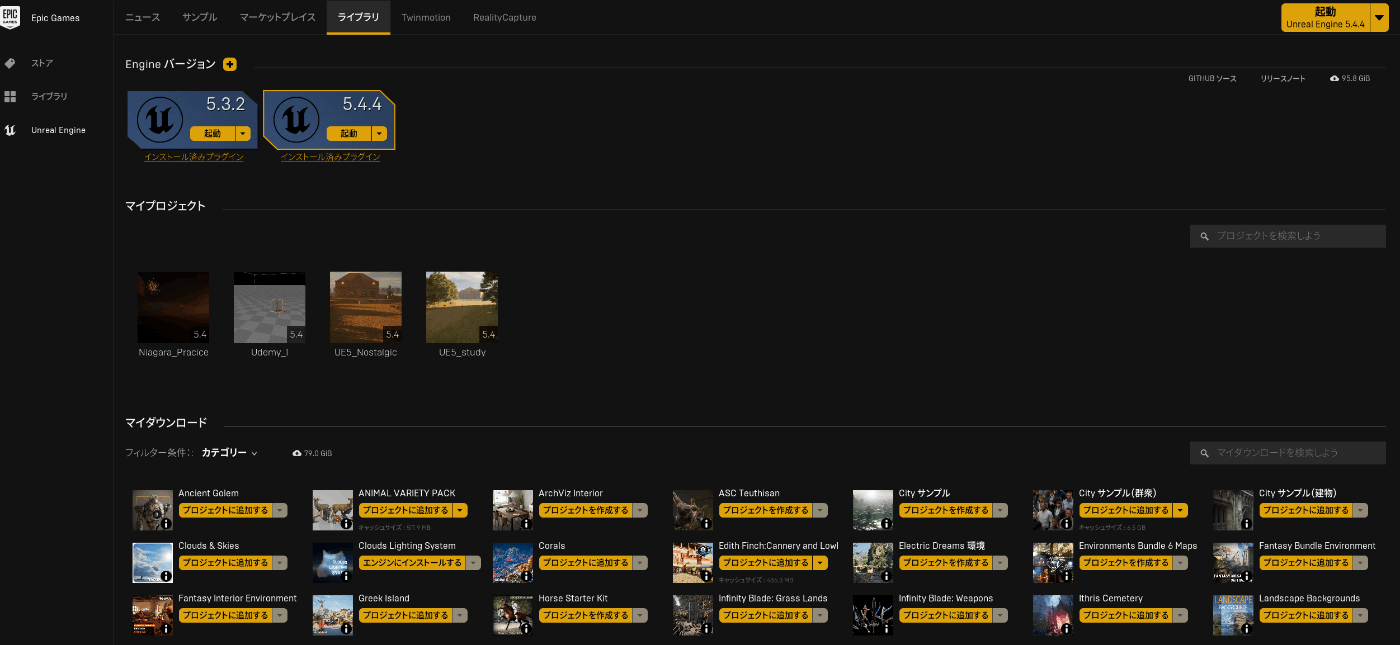Viewport: 1400px width, 645px height.
Task: Show info for Horse Starter Kit
Action: 526,629
